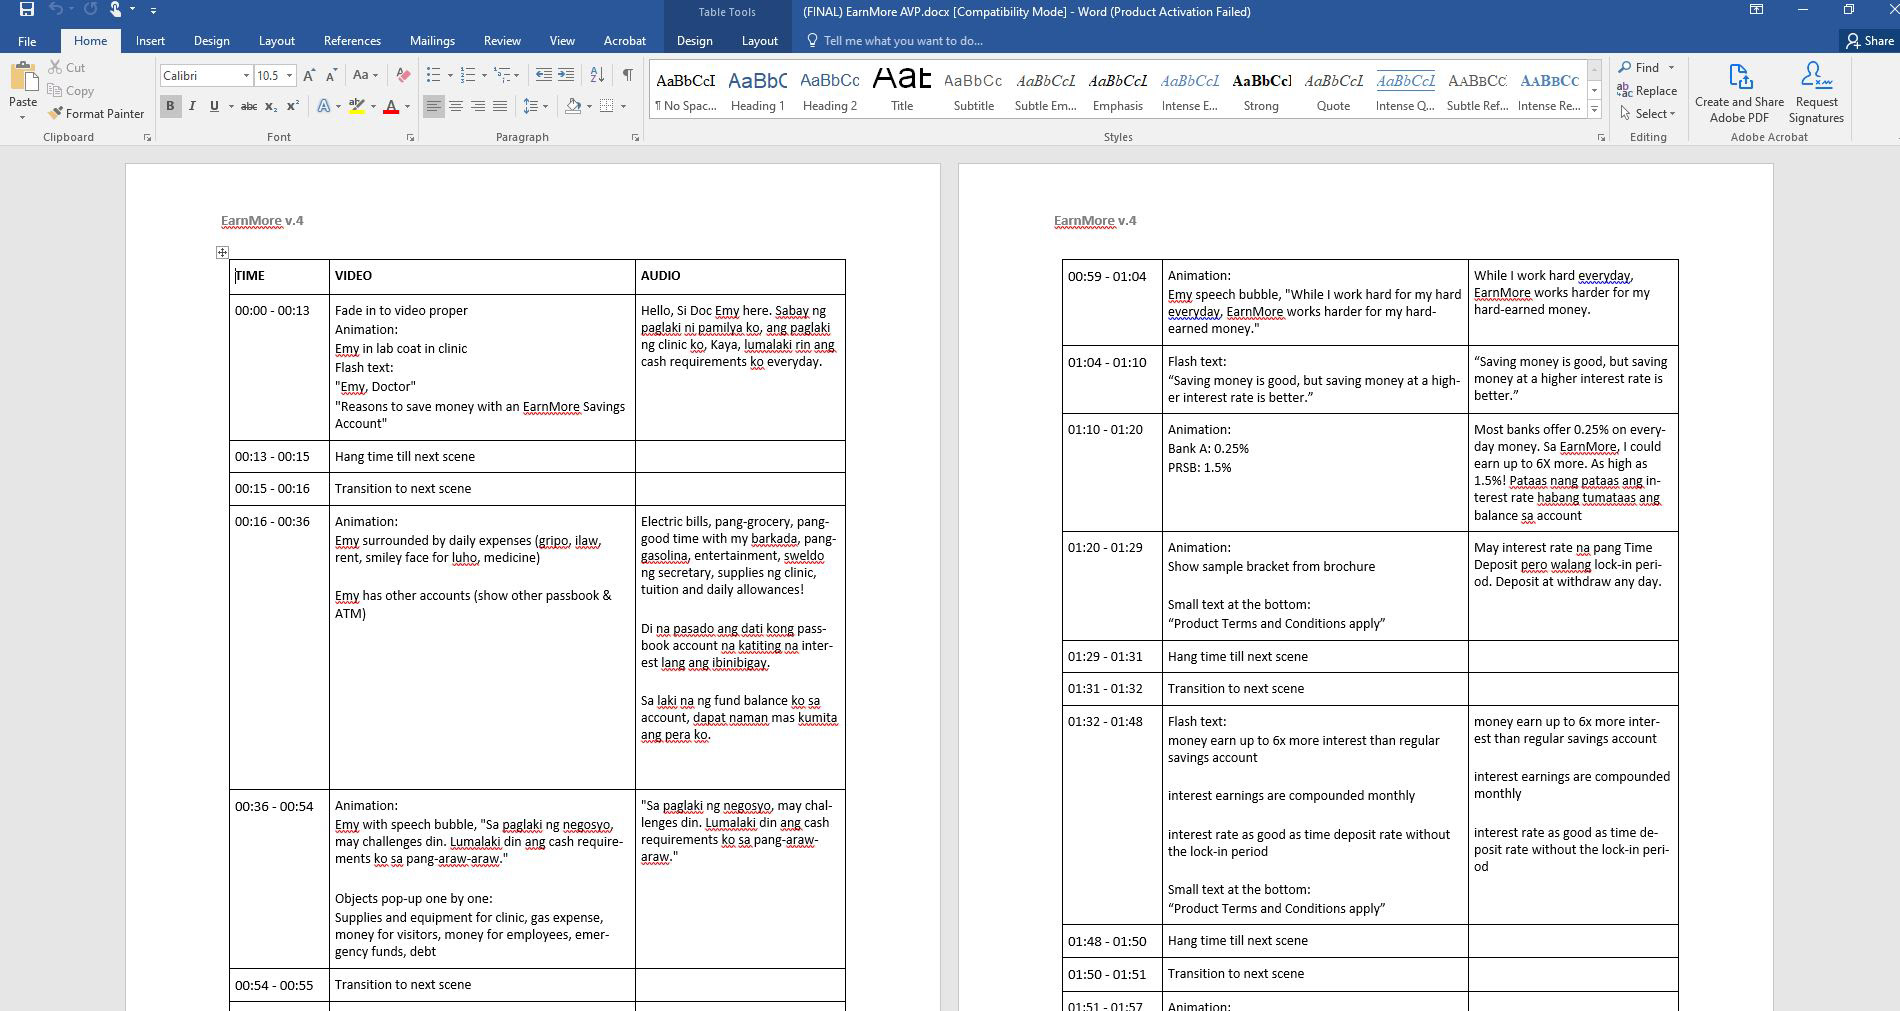Switch to the References tab
The height and width of the screenshot is (1011, 1900).
tap(352, 41)
